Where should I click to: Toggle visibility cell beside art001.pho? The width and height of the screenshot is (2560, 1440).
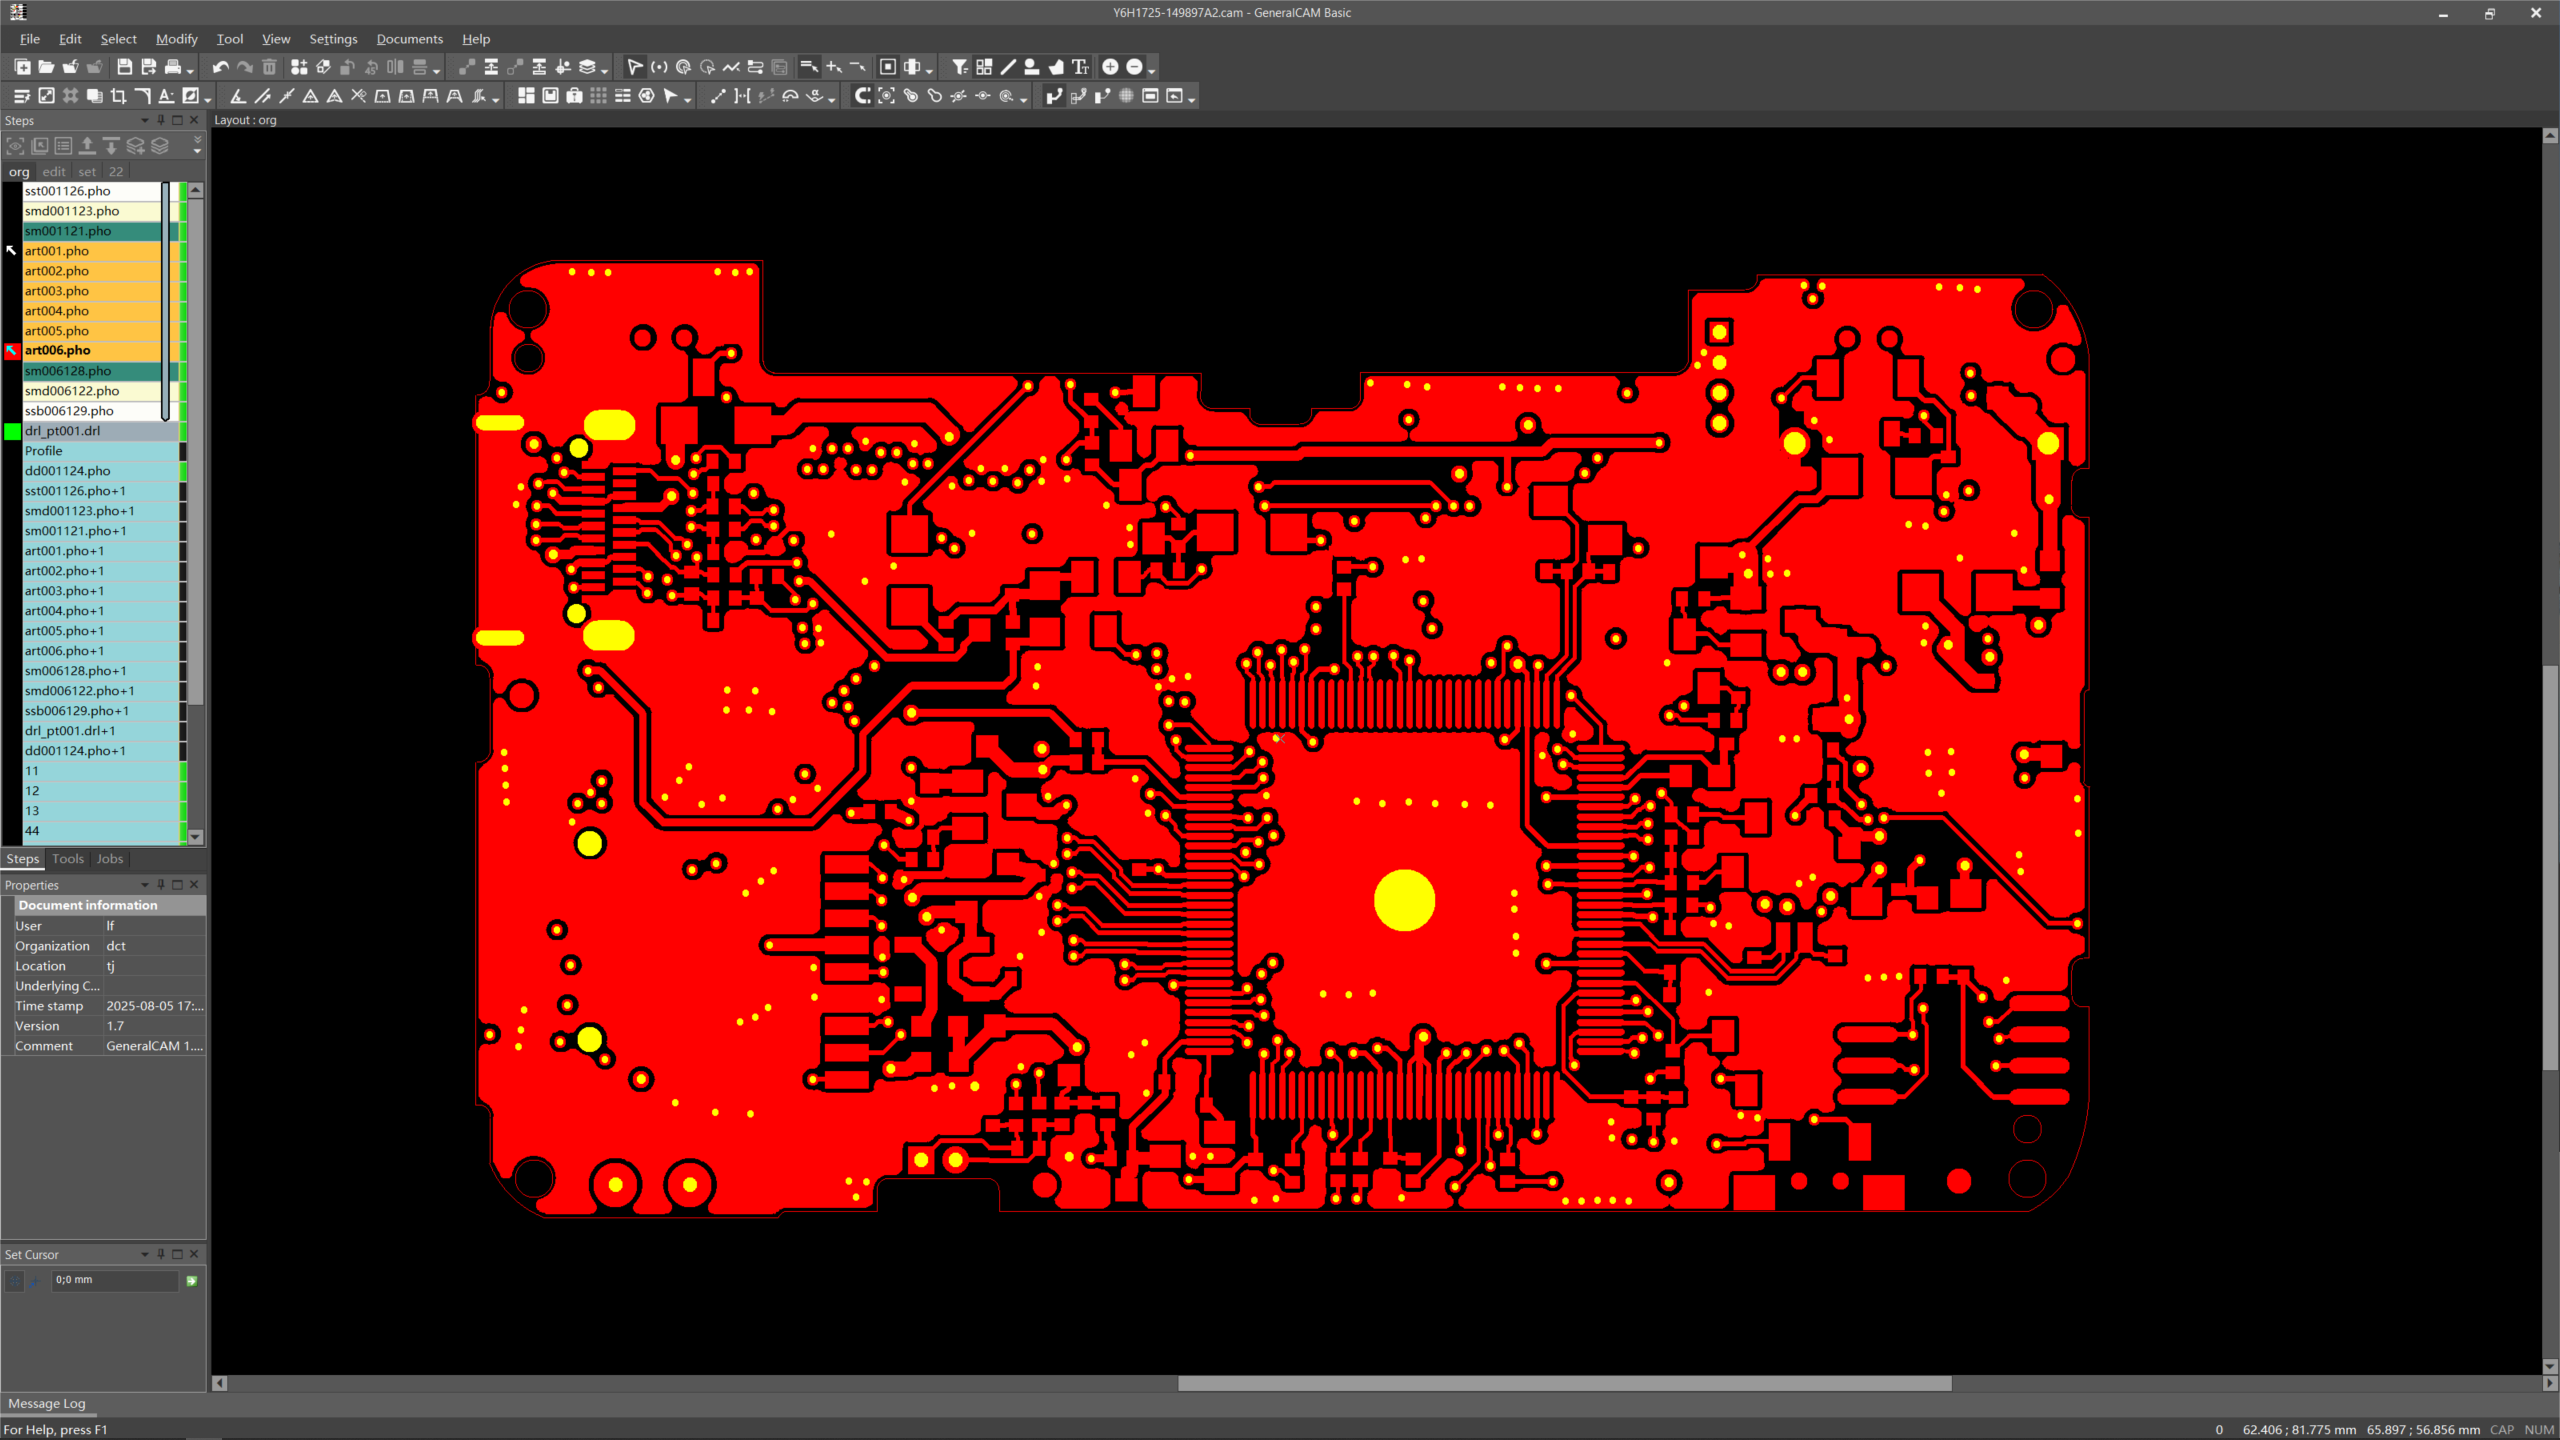coord(12,251)
